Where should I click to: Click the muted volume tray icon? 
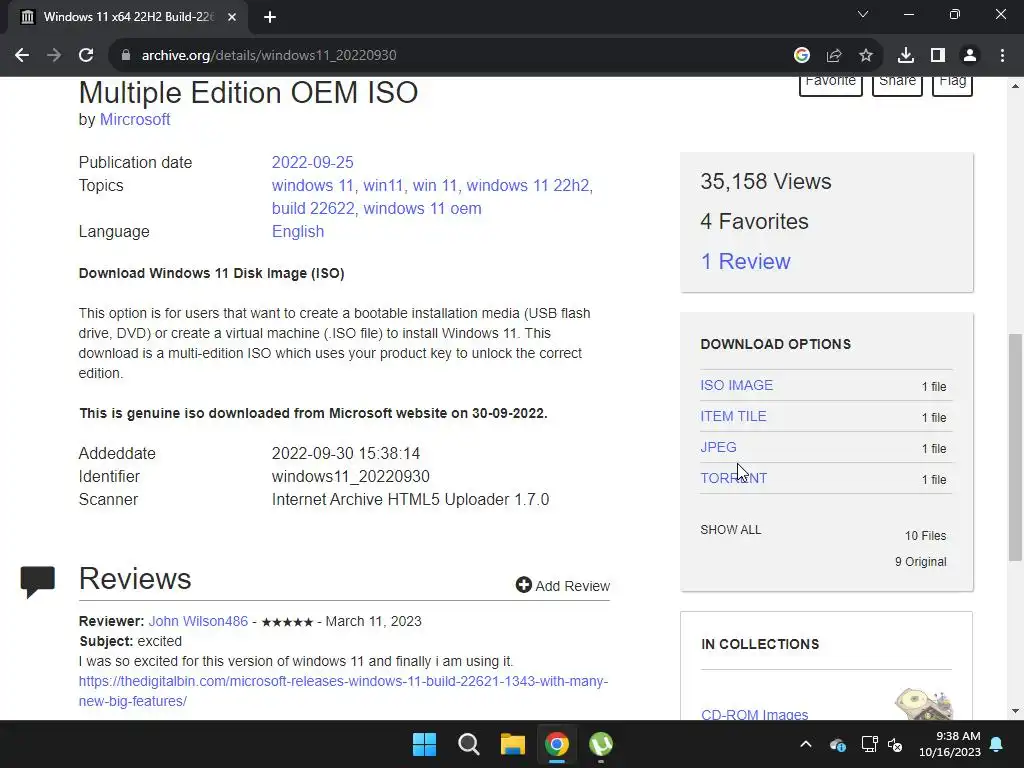(895, 744)
